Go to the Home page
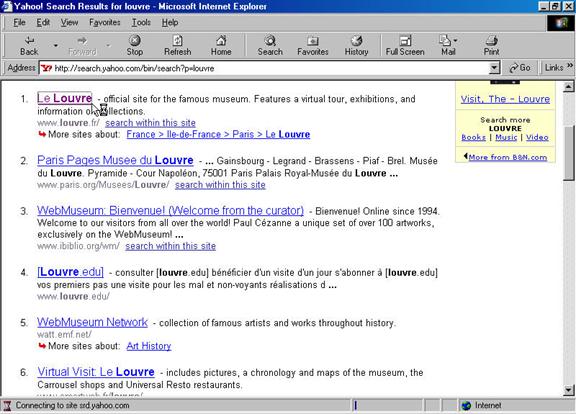The width and height of the screenshot is (576, 414). tap(221, 46)
